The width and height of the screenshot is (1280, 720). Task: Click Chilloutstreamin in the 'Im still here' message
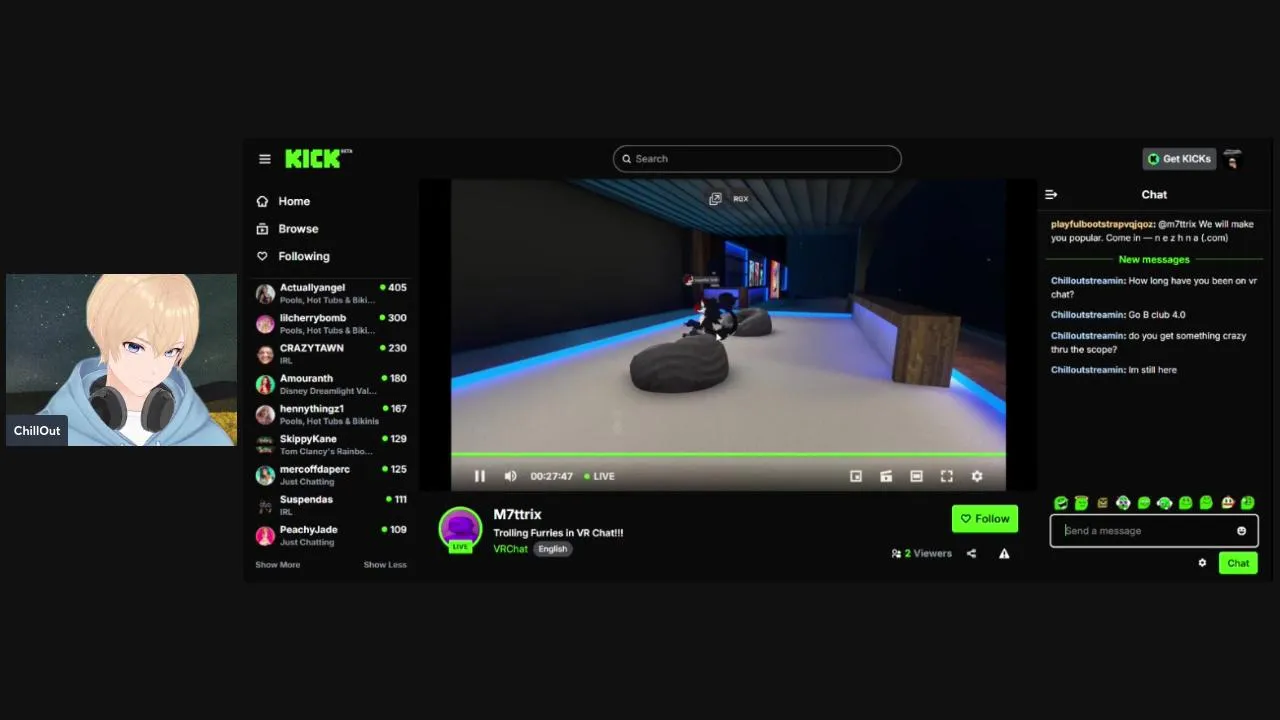pyautogui.click(x=1088, y=370)
